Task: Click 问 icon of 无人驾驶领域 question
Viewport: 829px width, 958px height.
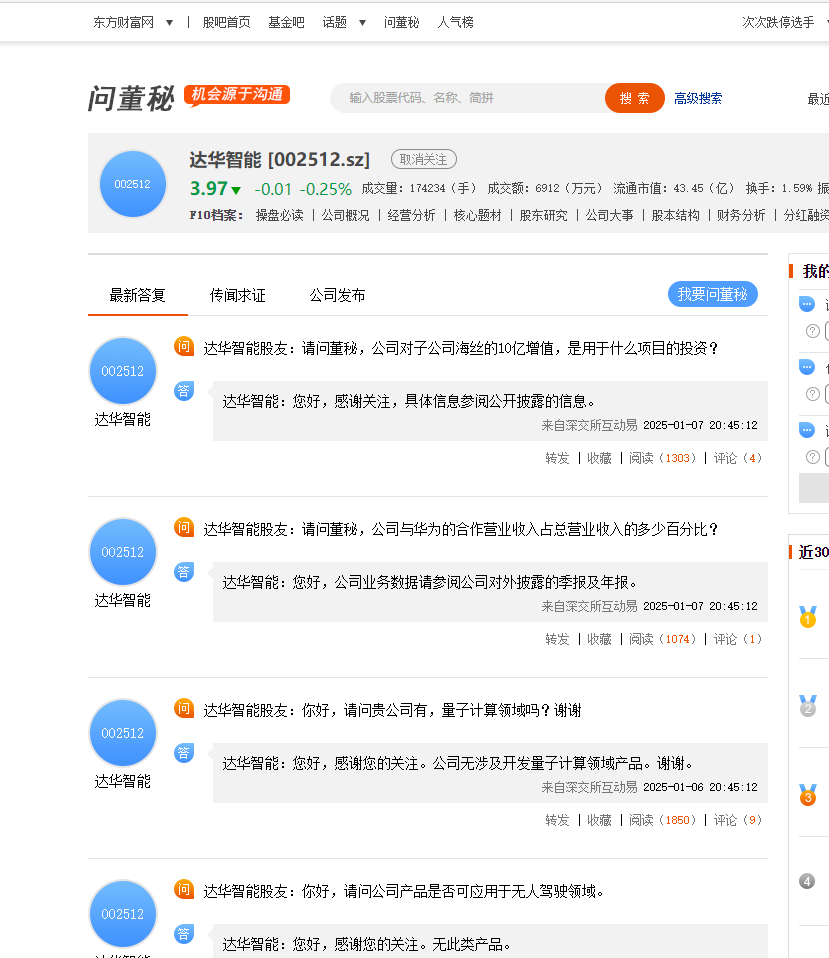Action: tap(184, 889)
